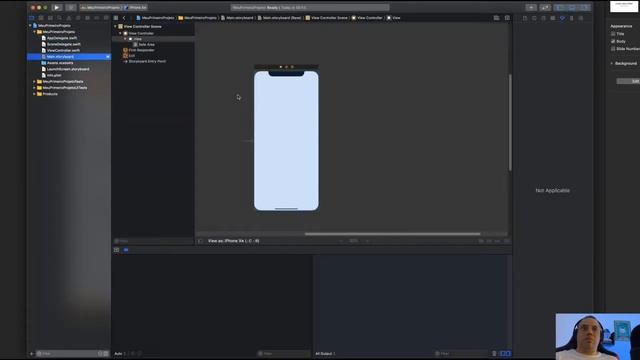Toggle the console split view buttons
This screenshot has height=360, width=640.
coord(505,353)
